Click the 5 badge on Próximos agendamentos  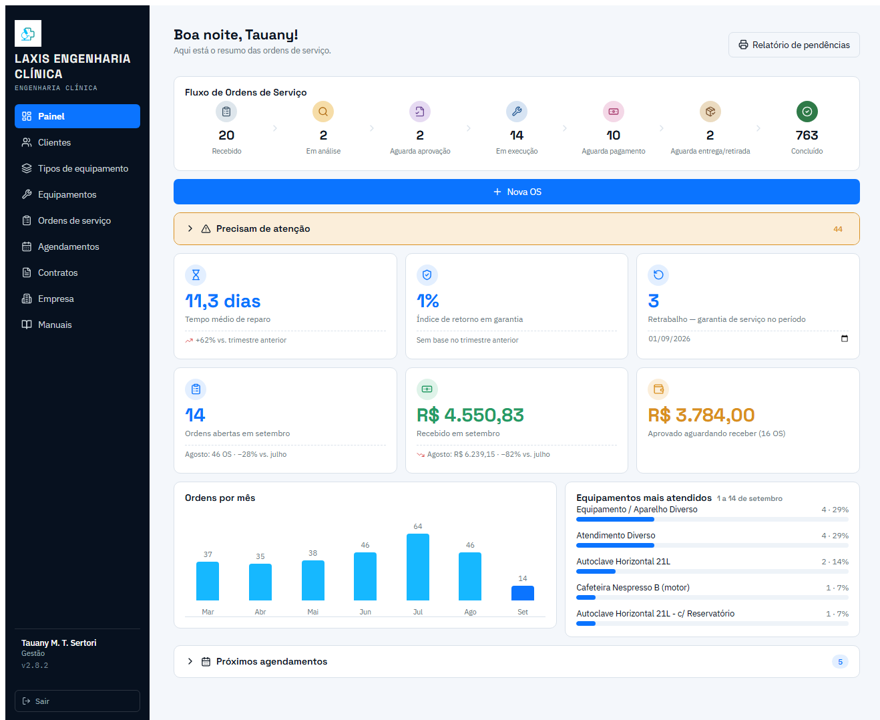pos(840,662)
